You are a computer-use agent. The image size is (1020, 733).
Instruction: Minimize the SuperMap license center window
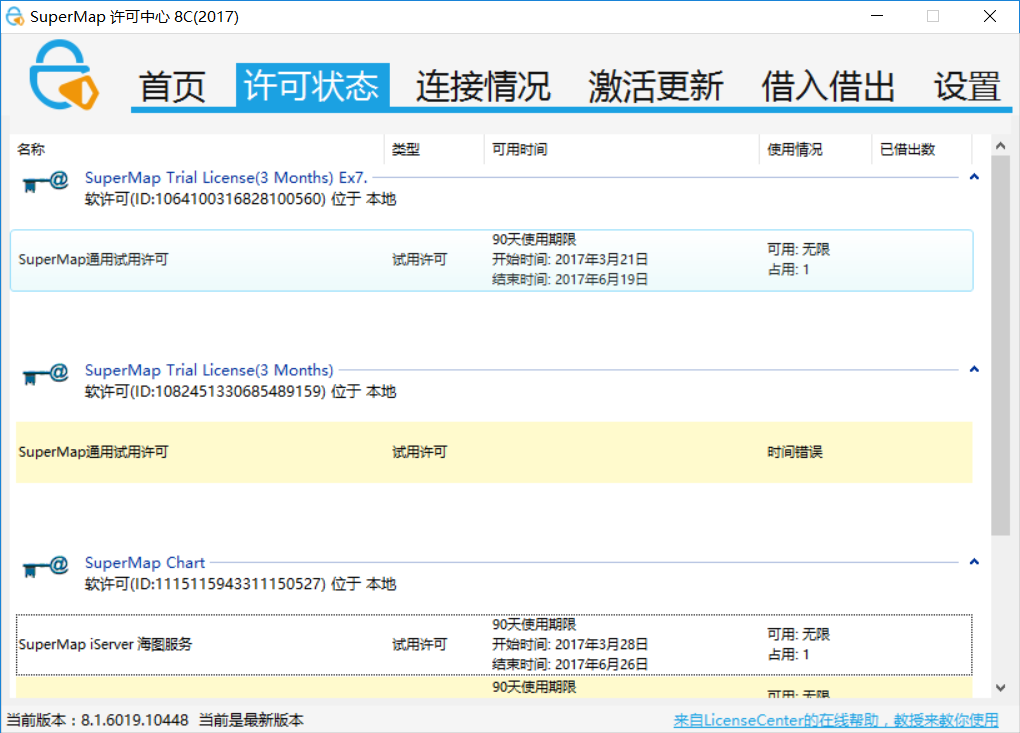point(877,16)
